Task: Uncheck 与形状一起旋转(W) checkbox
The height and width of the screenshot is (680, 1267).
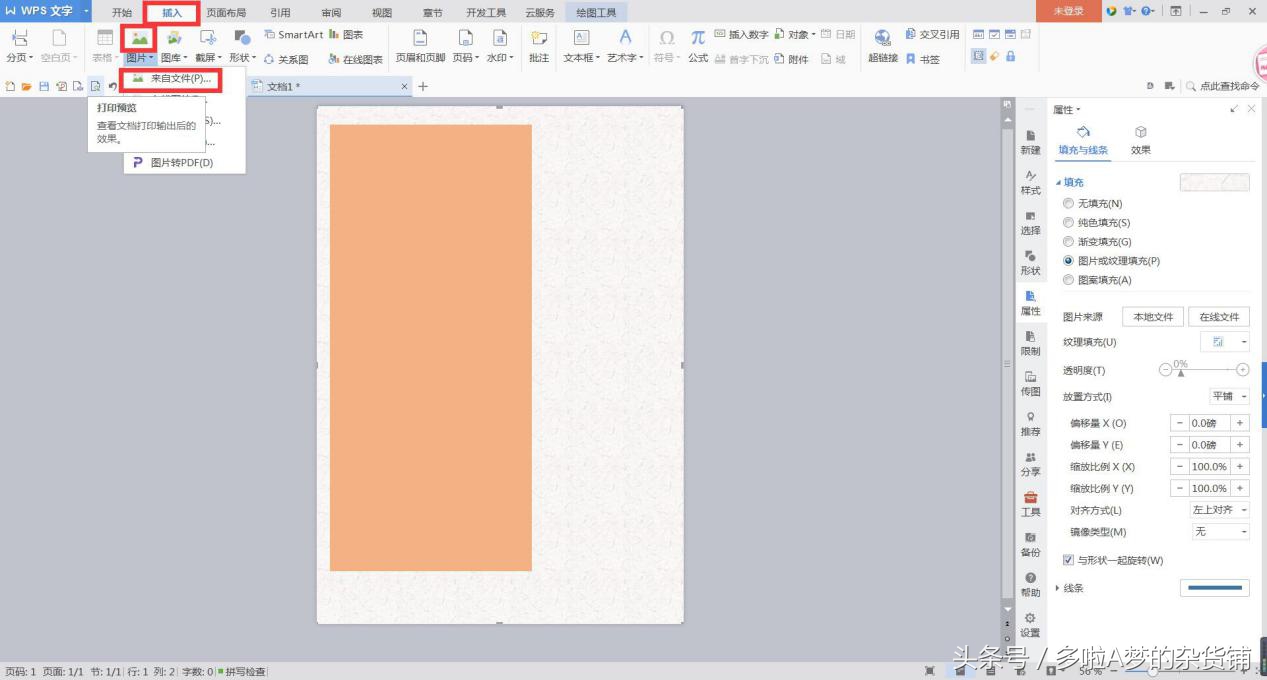Action: (1068, 560)
